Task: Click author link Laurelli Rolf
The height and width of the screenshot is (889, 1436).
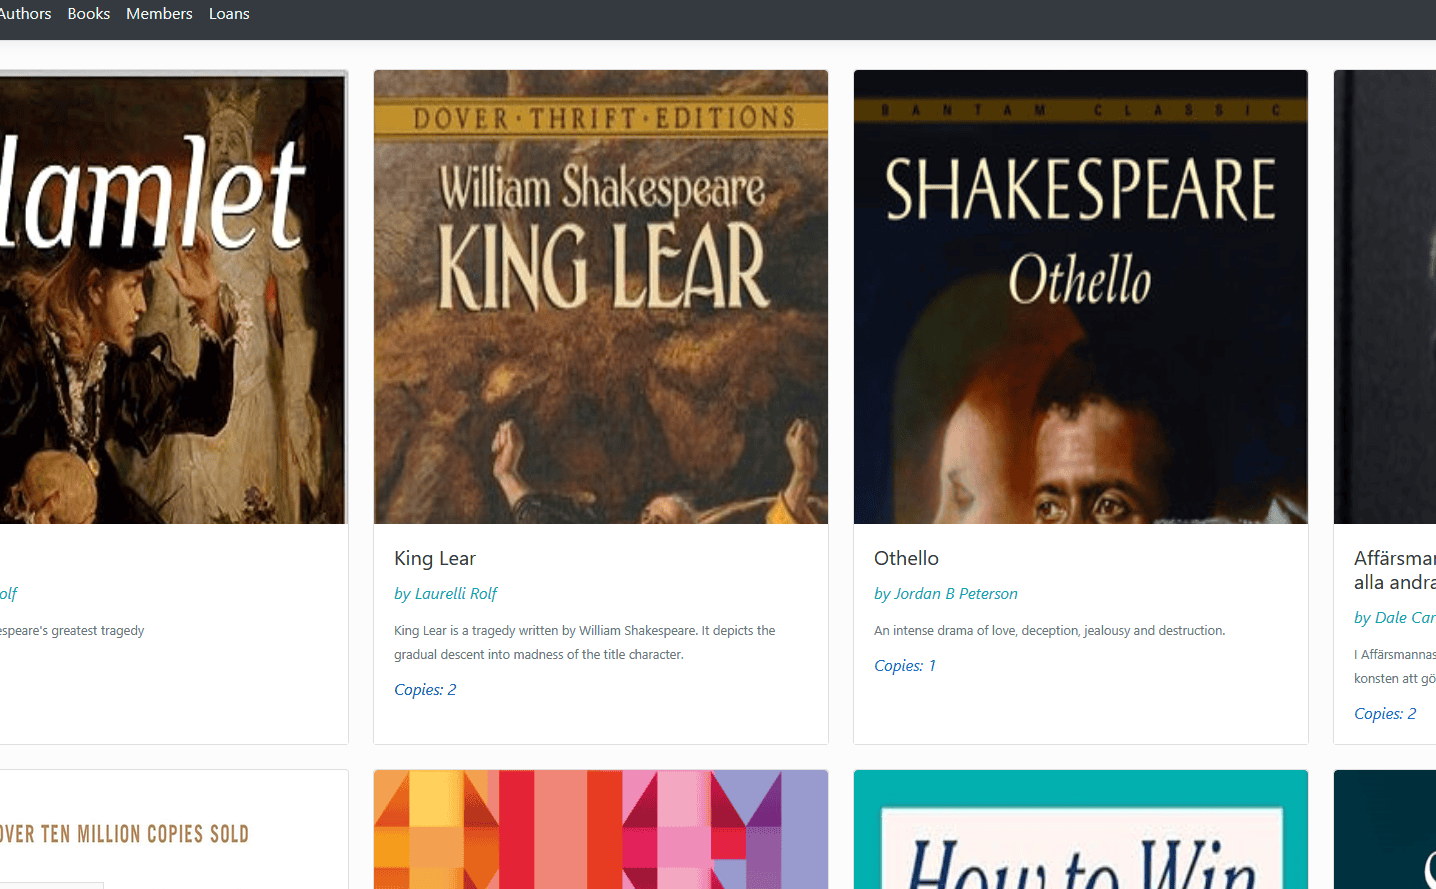Action: [x=446, y=594]
